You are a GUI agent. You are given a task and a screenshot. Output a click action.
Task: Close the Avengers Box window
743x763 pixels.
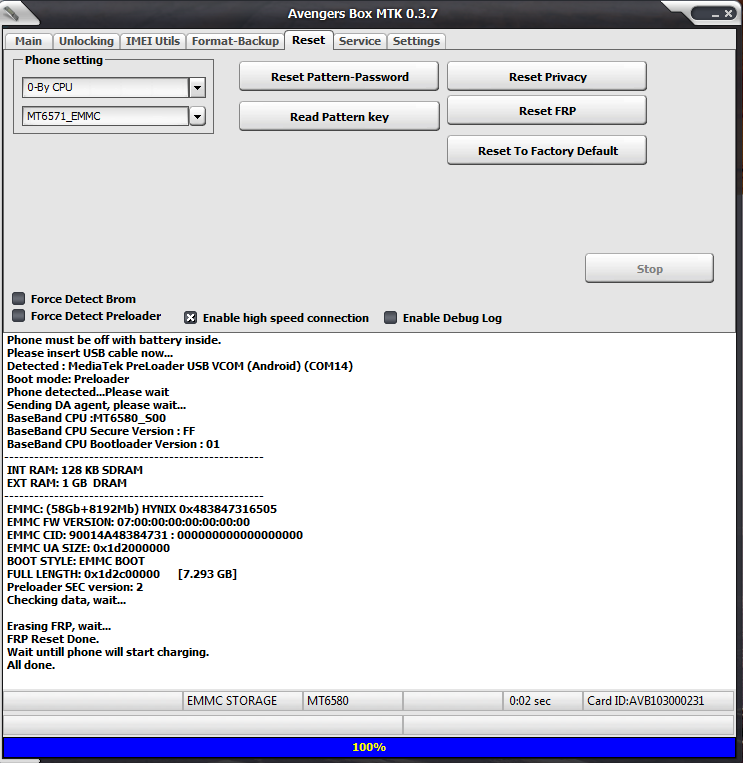(728, 14)
